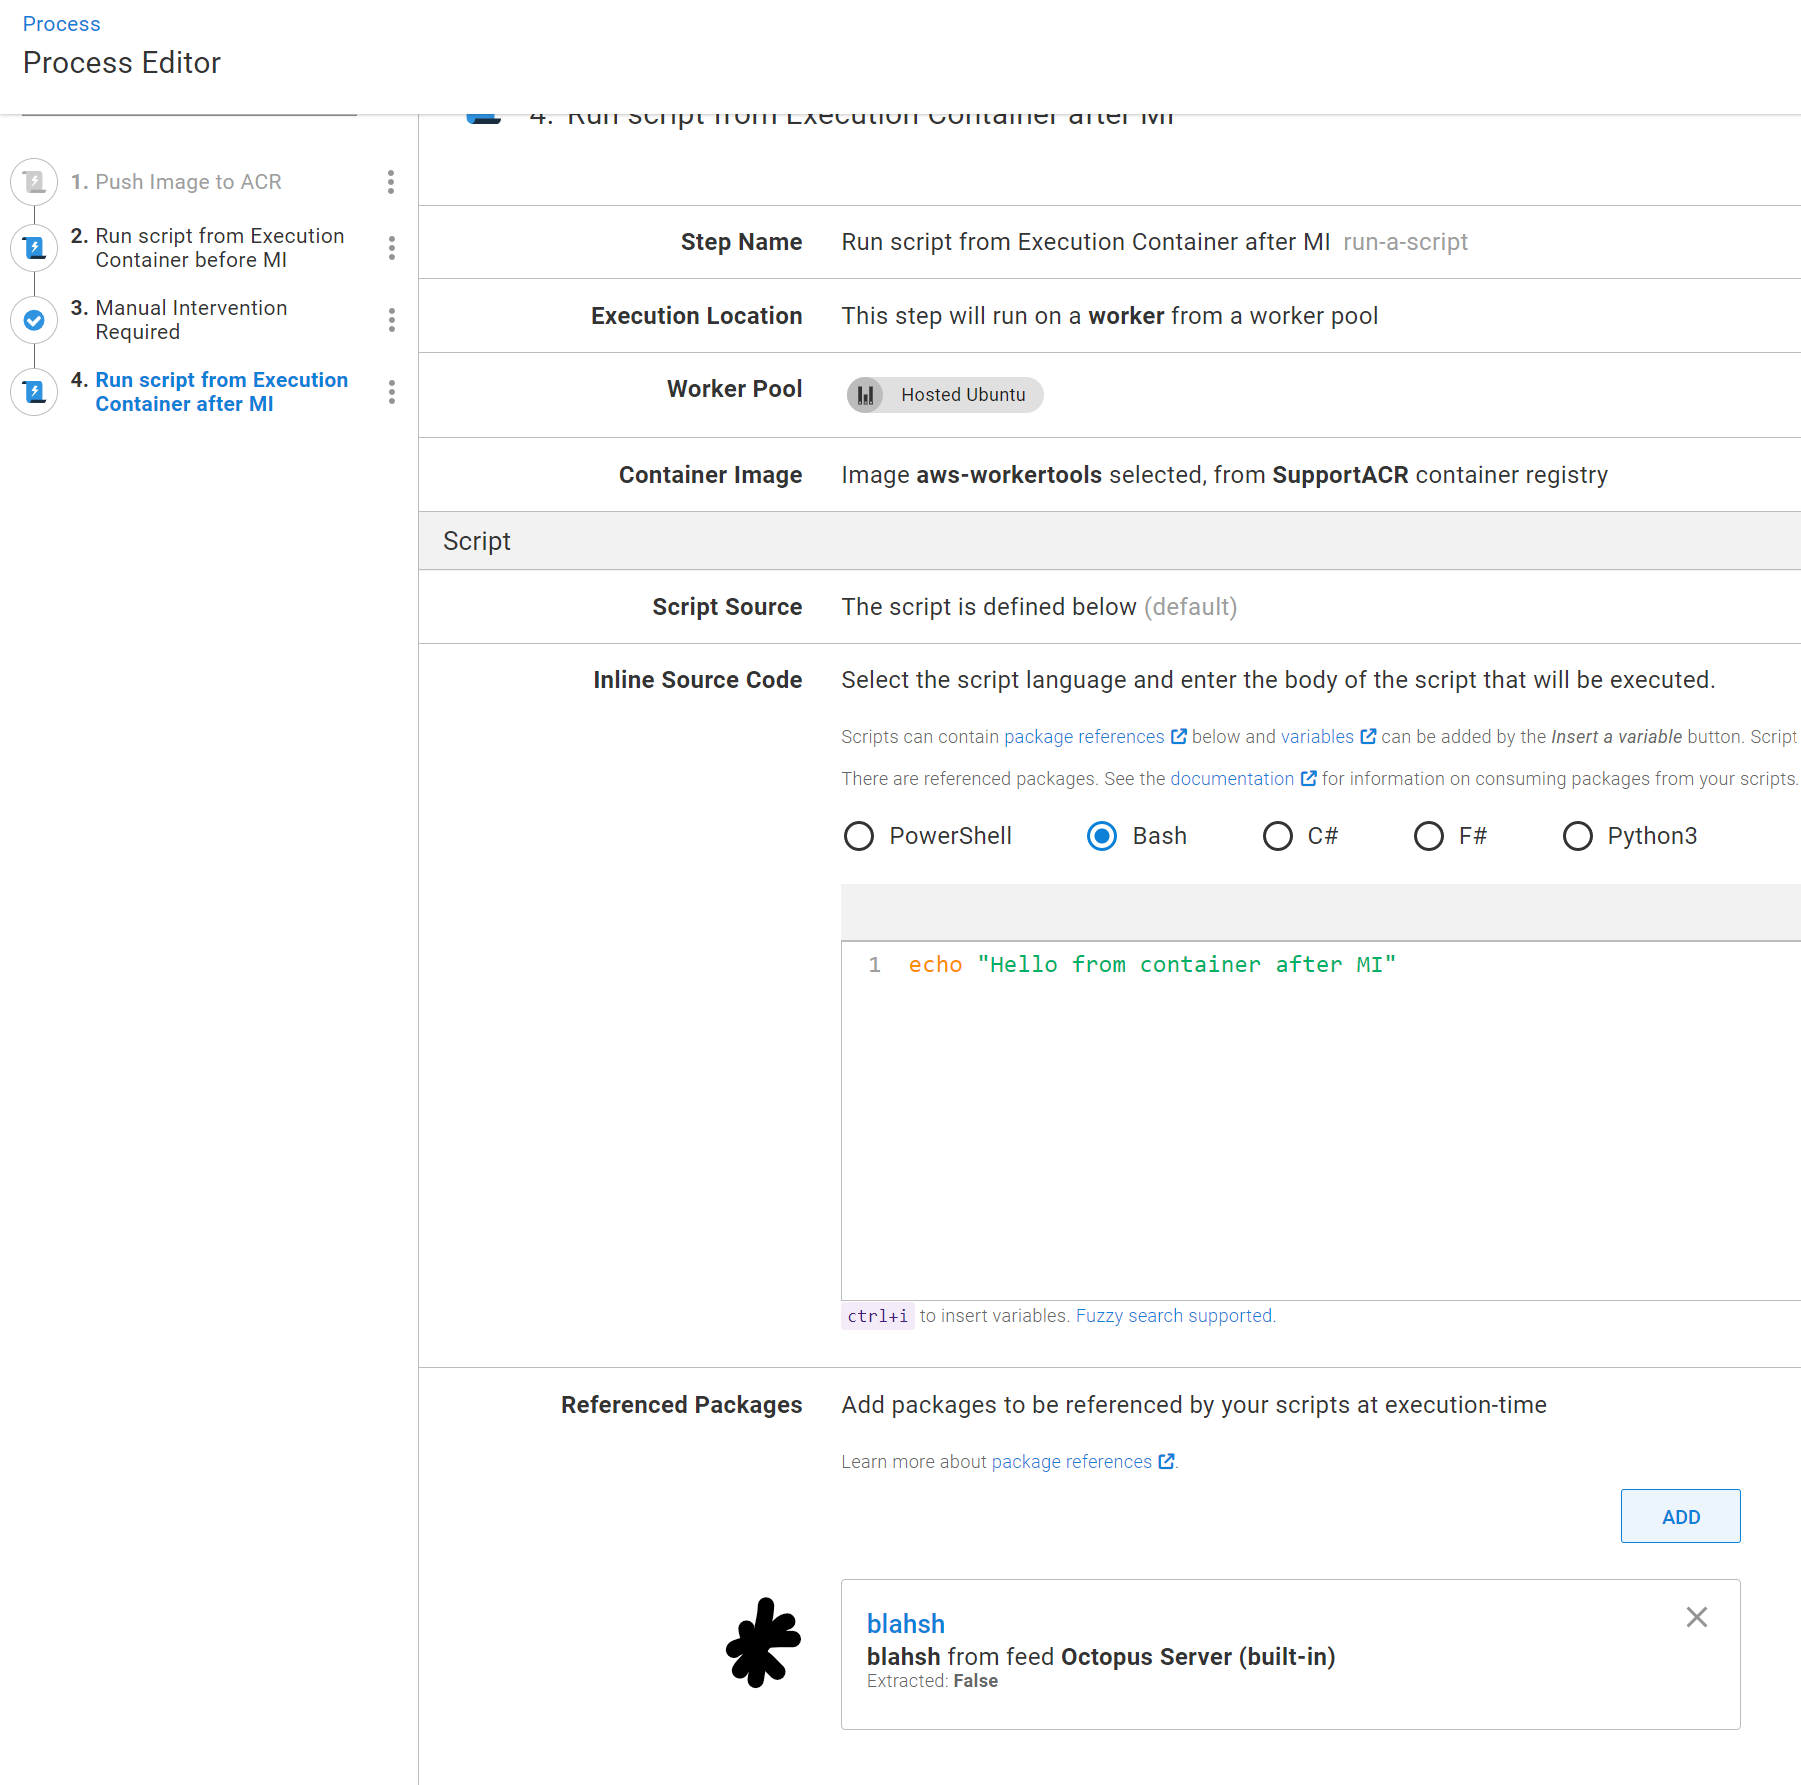Open the blahsh package link
Screen dimensions: 1801x1785
click(x=905, y=1624)
